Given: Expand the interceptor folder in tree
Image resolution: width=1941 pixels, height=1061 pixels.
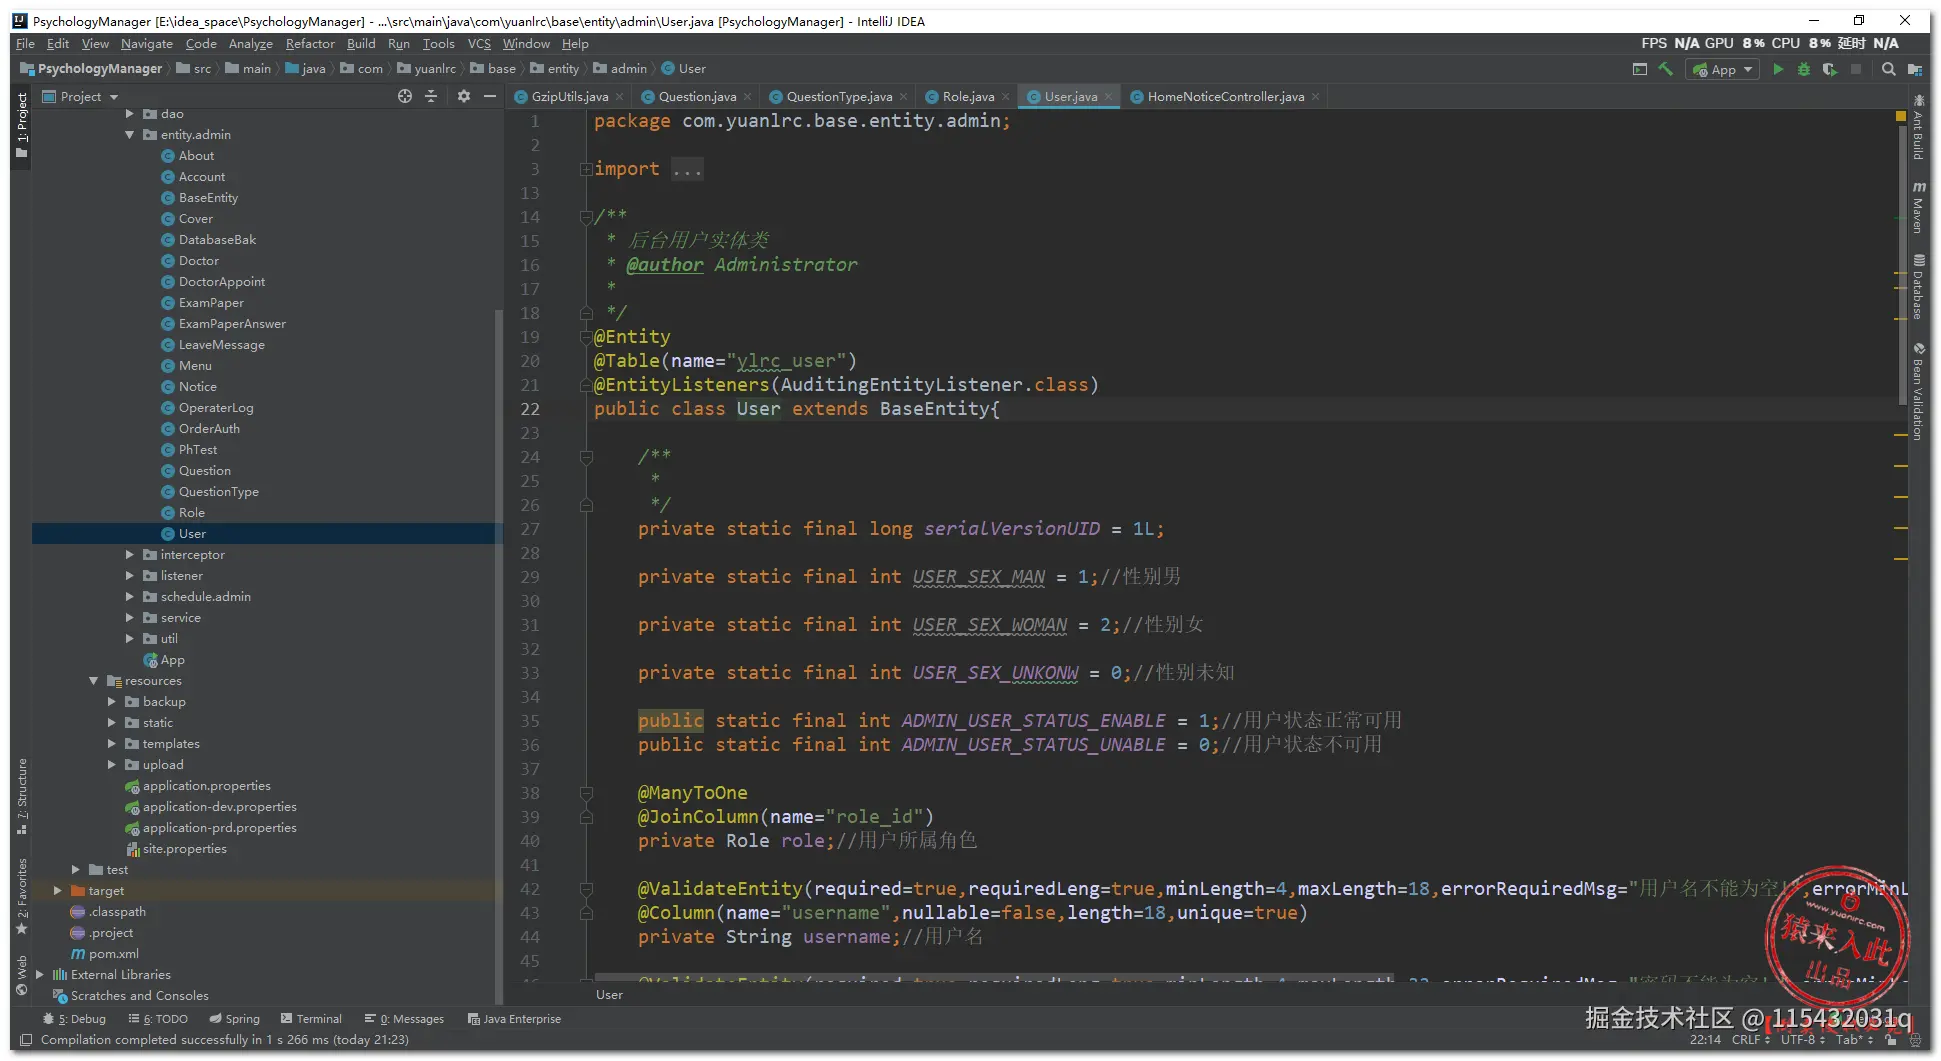Looking at the screenshot, I should click(129, 554).
